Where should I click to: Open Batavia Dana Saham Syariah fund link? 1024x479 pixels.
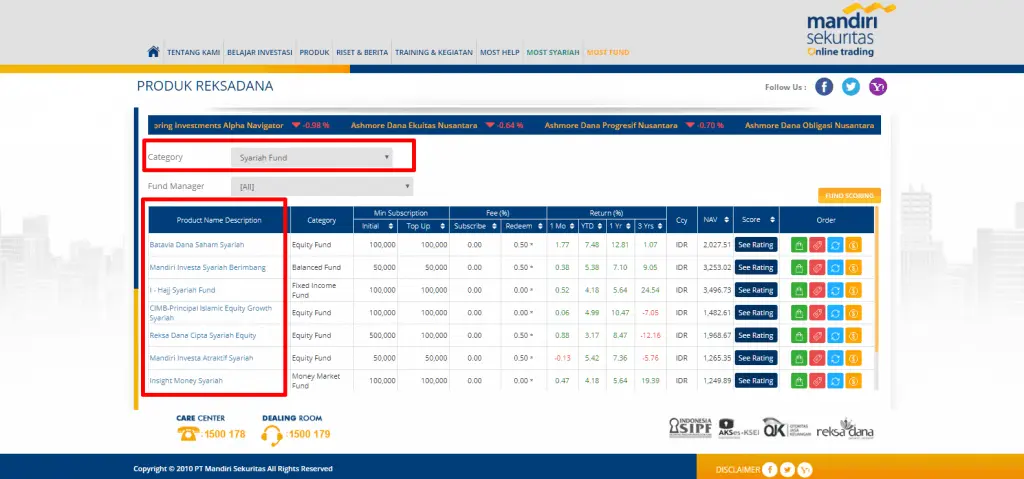197,245
